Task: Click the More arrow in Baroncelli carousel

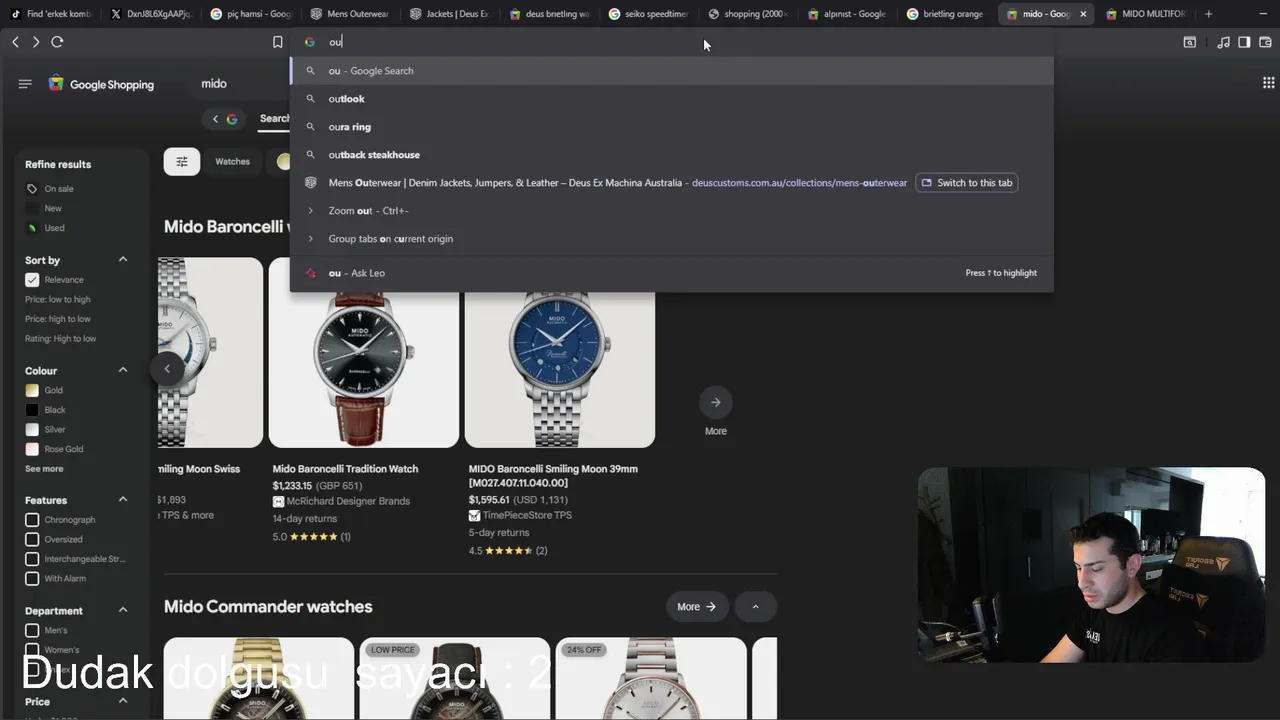Action: point(715,402)
